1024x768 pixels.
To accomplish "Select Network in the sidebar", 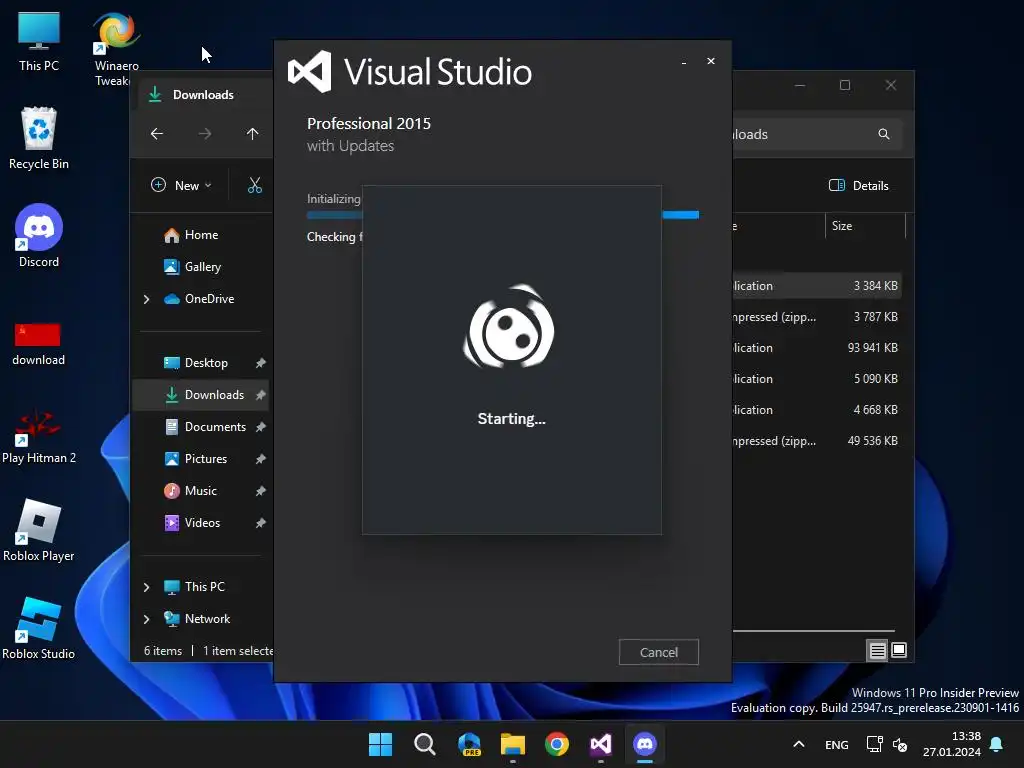I will pyautogui.click(x=207, y=619).
